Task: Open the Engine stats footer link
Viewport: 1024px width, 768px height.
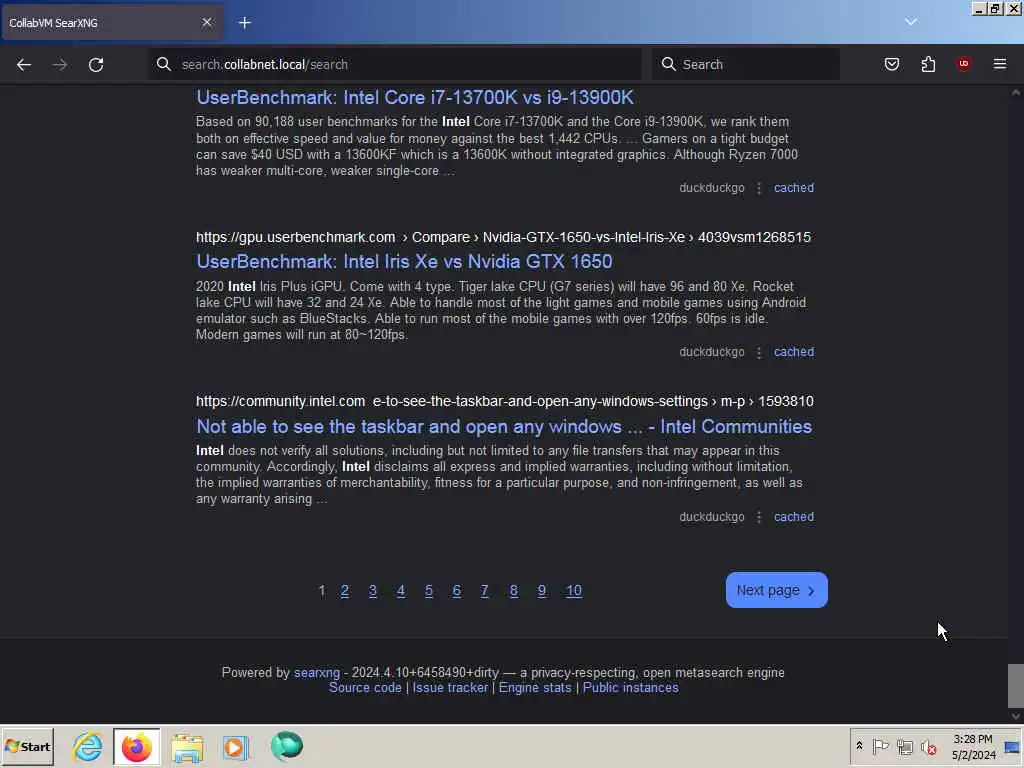Action: point(535,688)
